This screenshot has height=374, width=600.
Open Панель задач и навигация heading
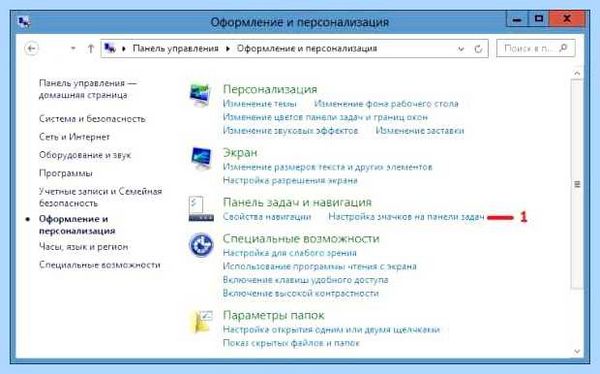click(297, 202)
